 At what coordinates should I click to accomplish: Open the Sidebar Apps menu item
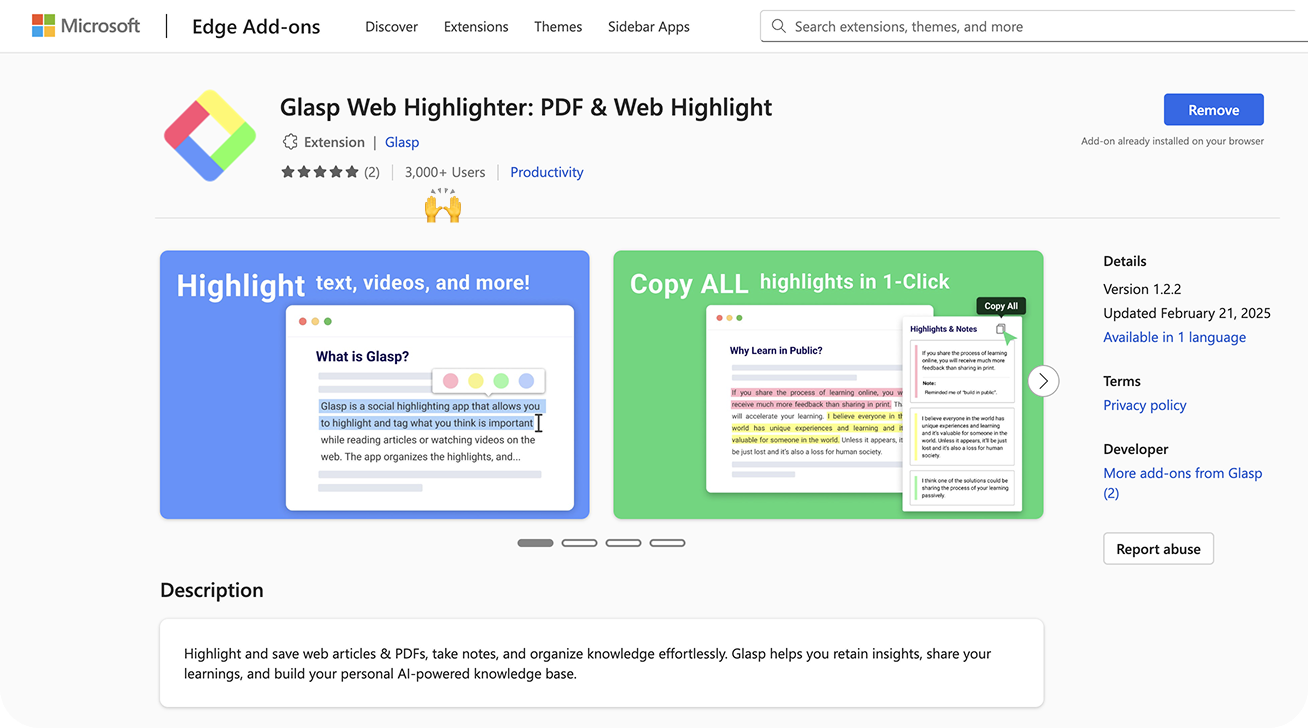coord(649,27)
